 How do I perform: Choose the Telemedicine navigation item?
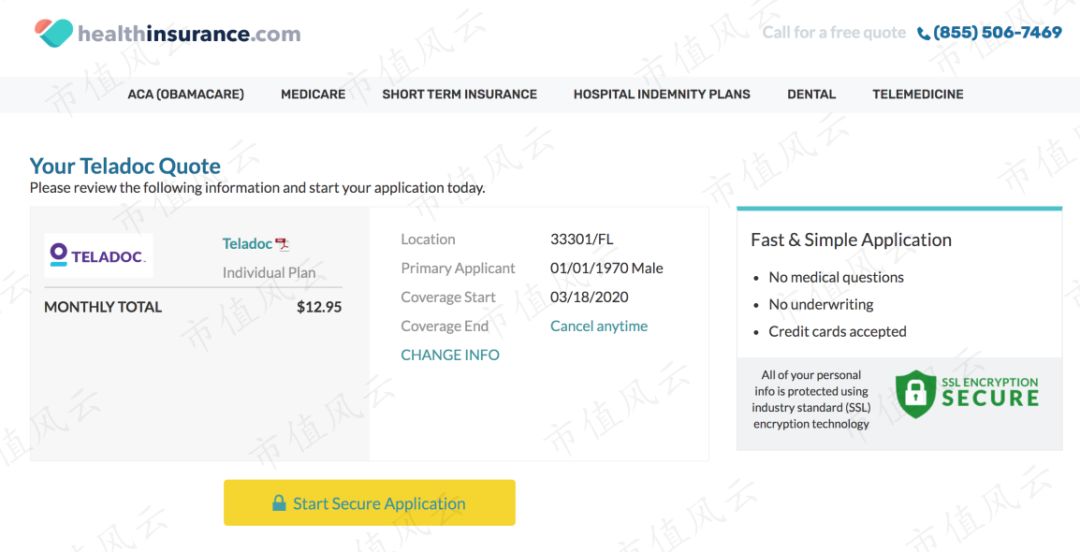(918, 94)
